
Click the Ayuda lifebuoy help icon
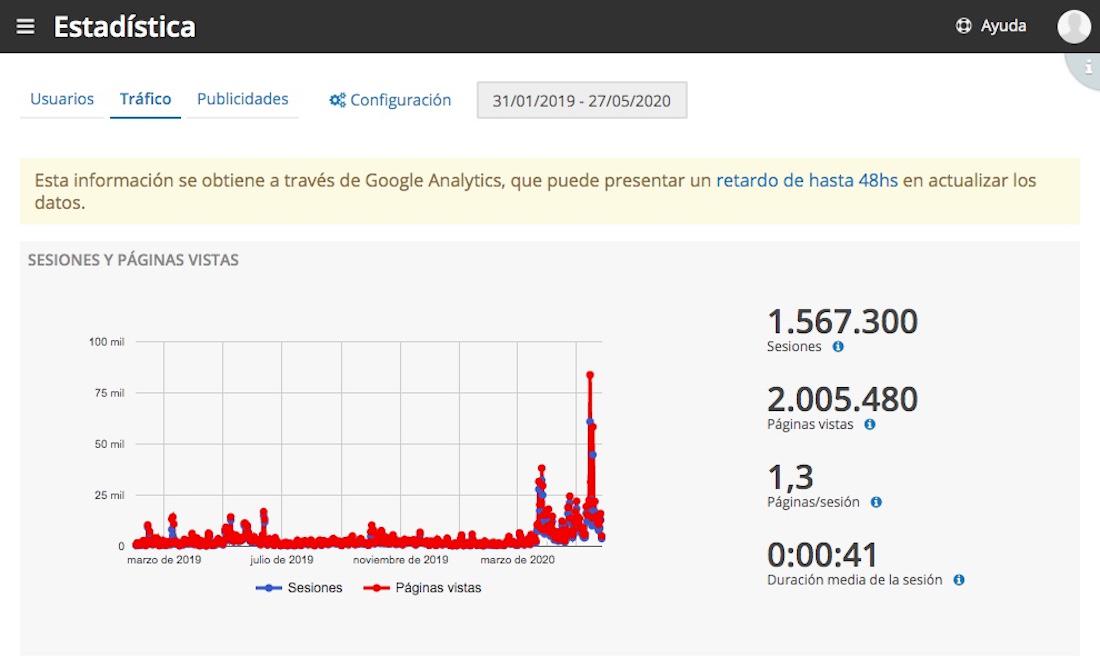click(x=964, y=27)
